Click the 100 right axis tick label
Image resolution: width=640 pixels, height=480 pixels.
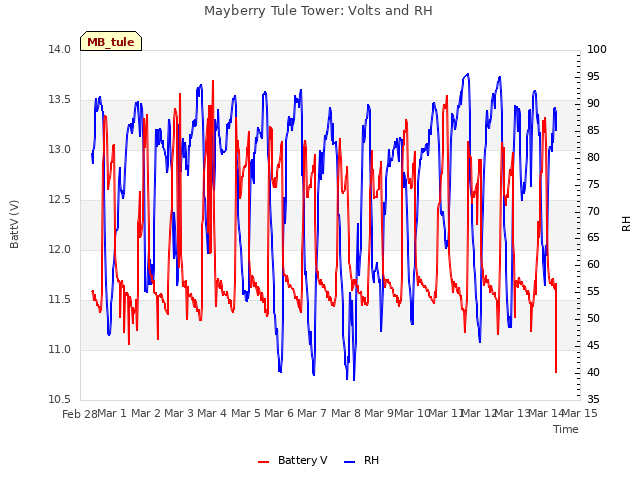[596, 49]
